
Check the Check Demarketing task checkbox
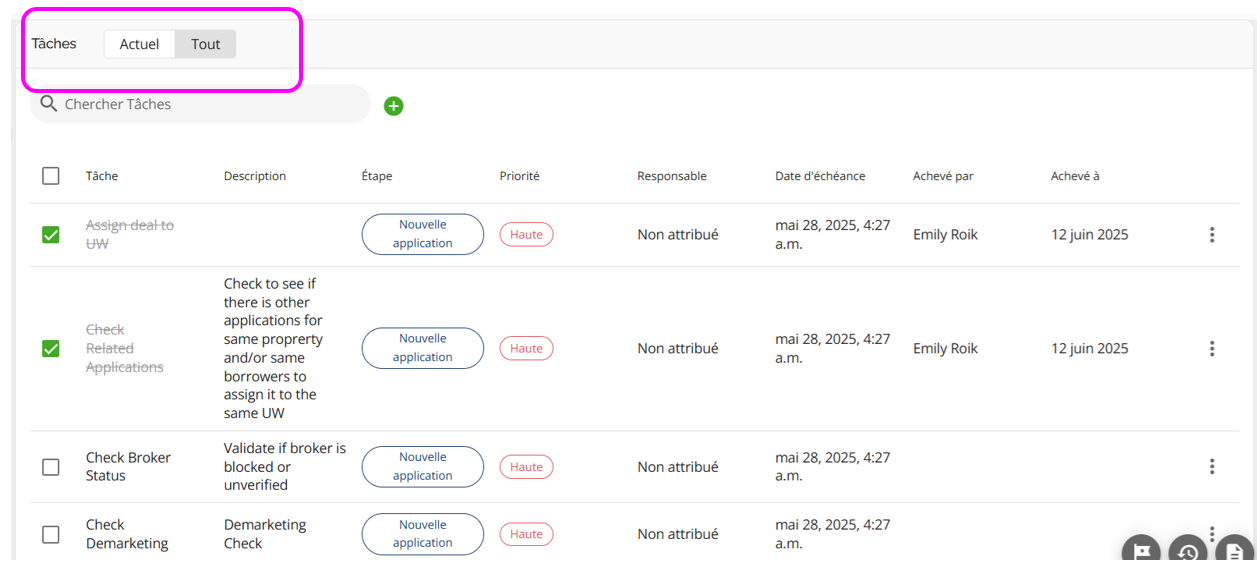51,535
